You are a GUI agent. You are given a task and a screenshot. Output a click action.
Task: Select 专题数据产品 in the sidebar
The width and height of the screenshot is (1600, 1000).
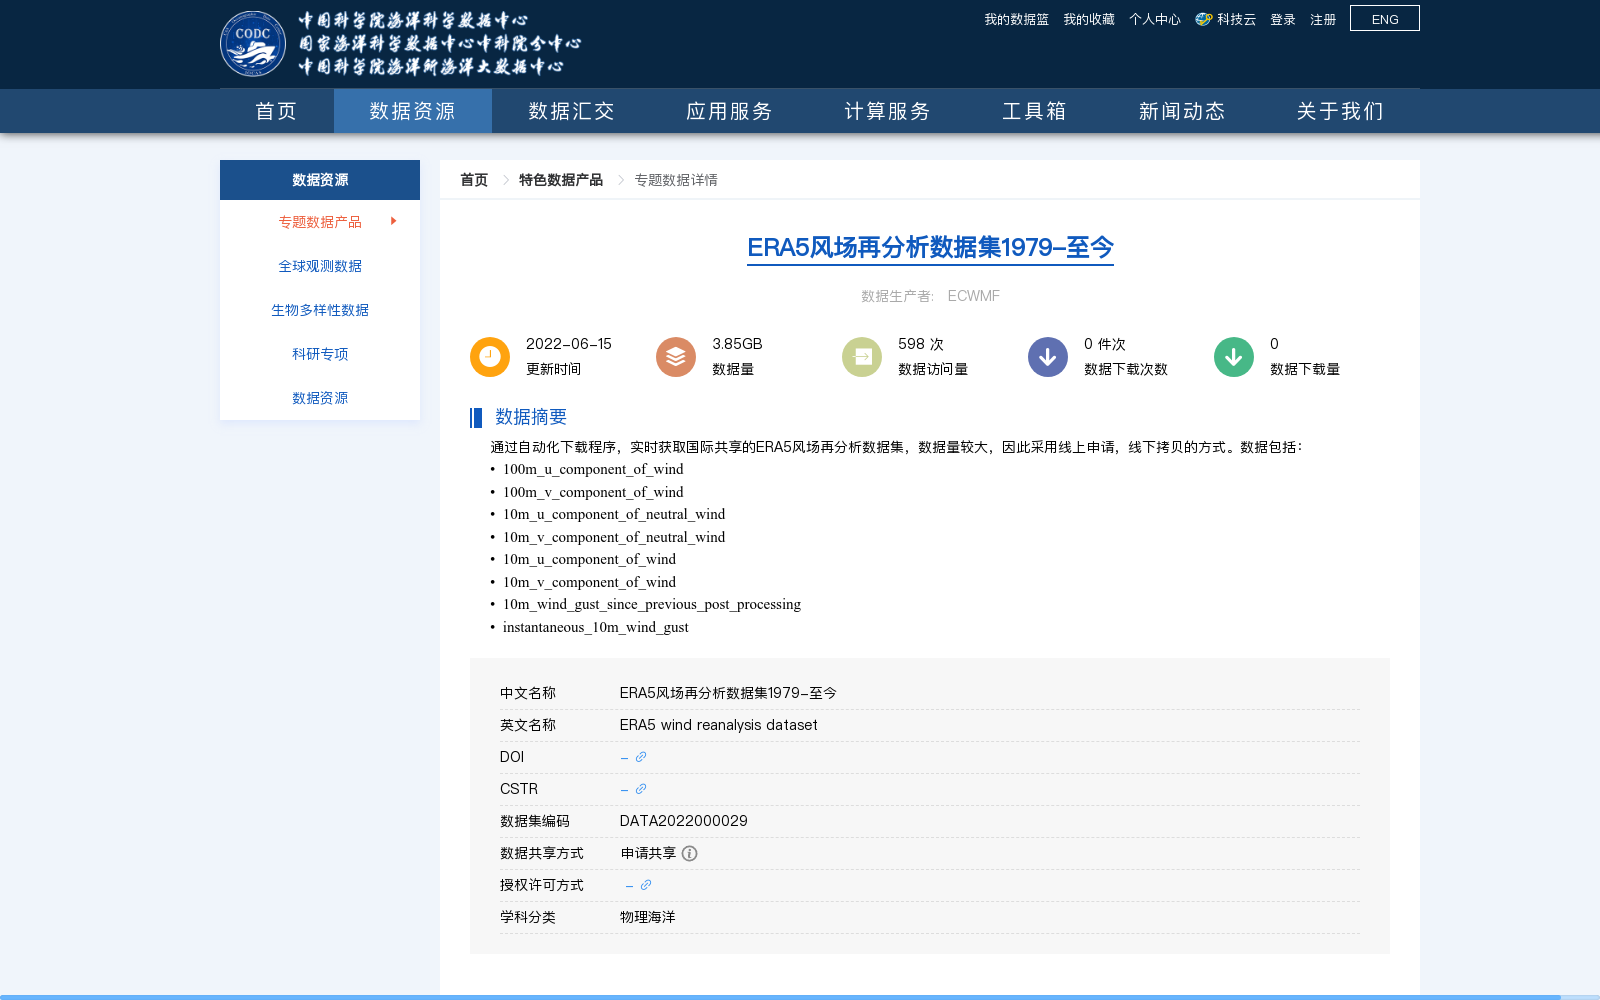coord(320,222)
